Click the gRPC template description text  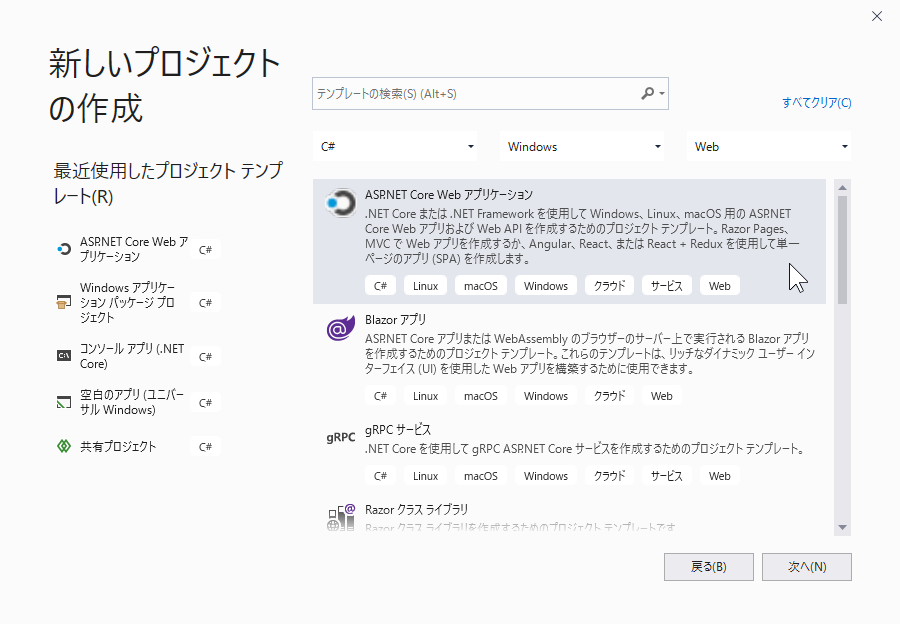coord(585,449)
